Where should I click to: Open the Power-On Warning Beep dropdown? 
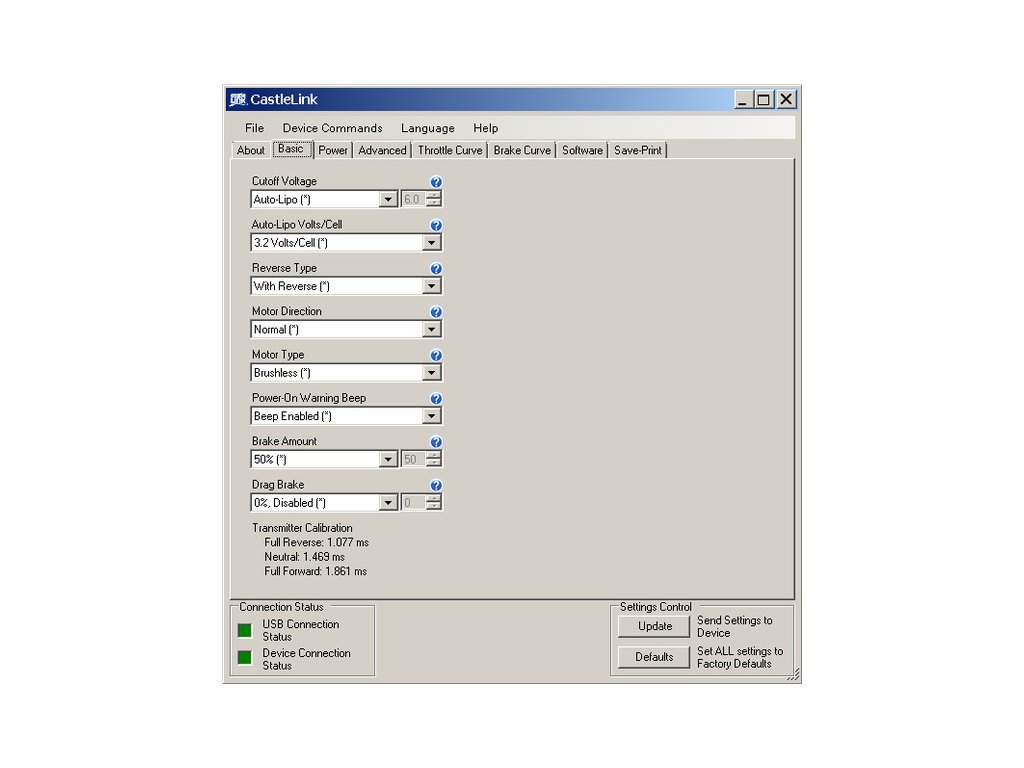point(431,416)
